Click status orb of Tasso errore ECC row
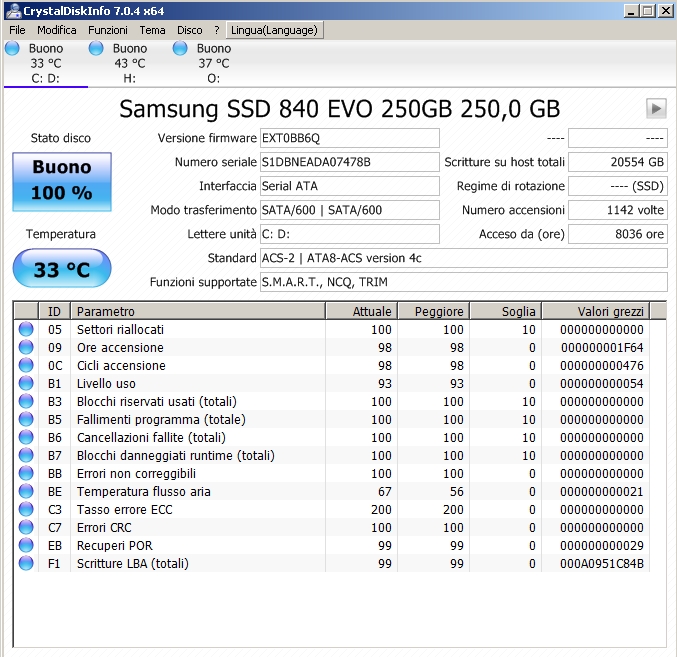 (x=26, y=509)
